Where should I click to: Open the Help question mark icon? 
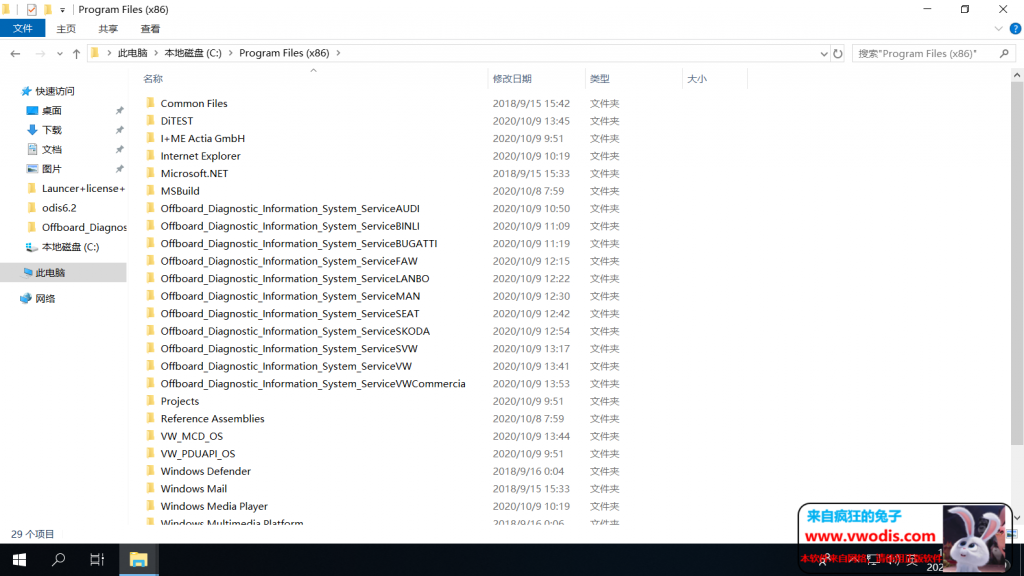[1013, 29]
